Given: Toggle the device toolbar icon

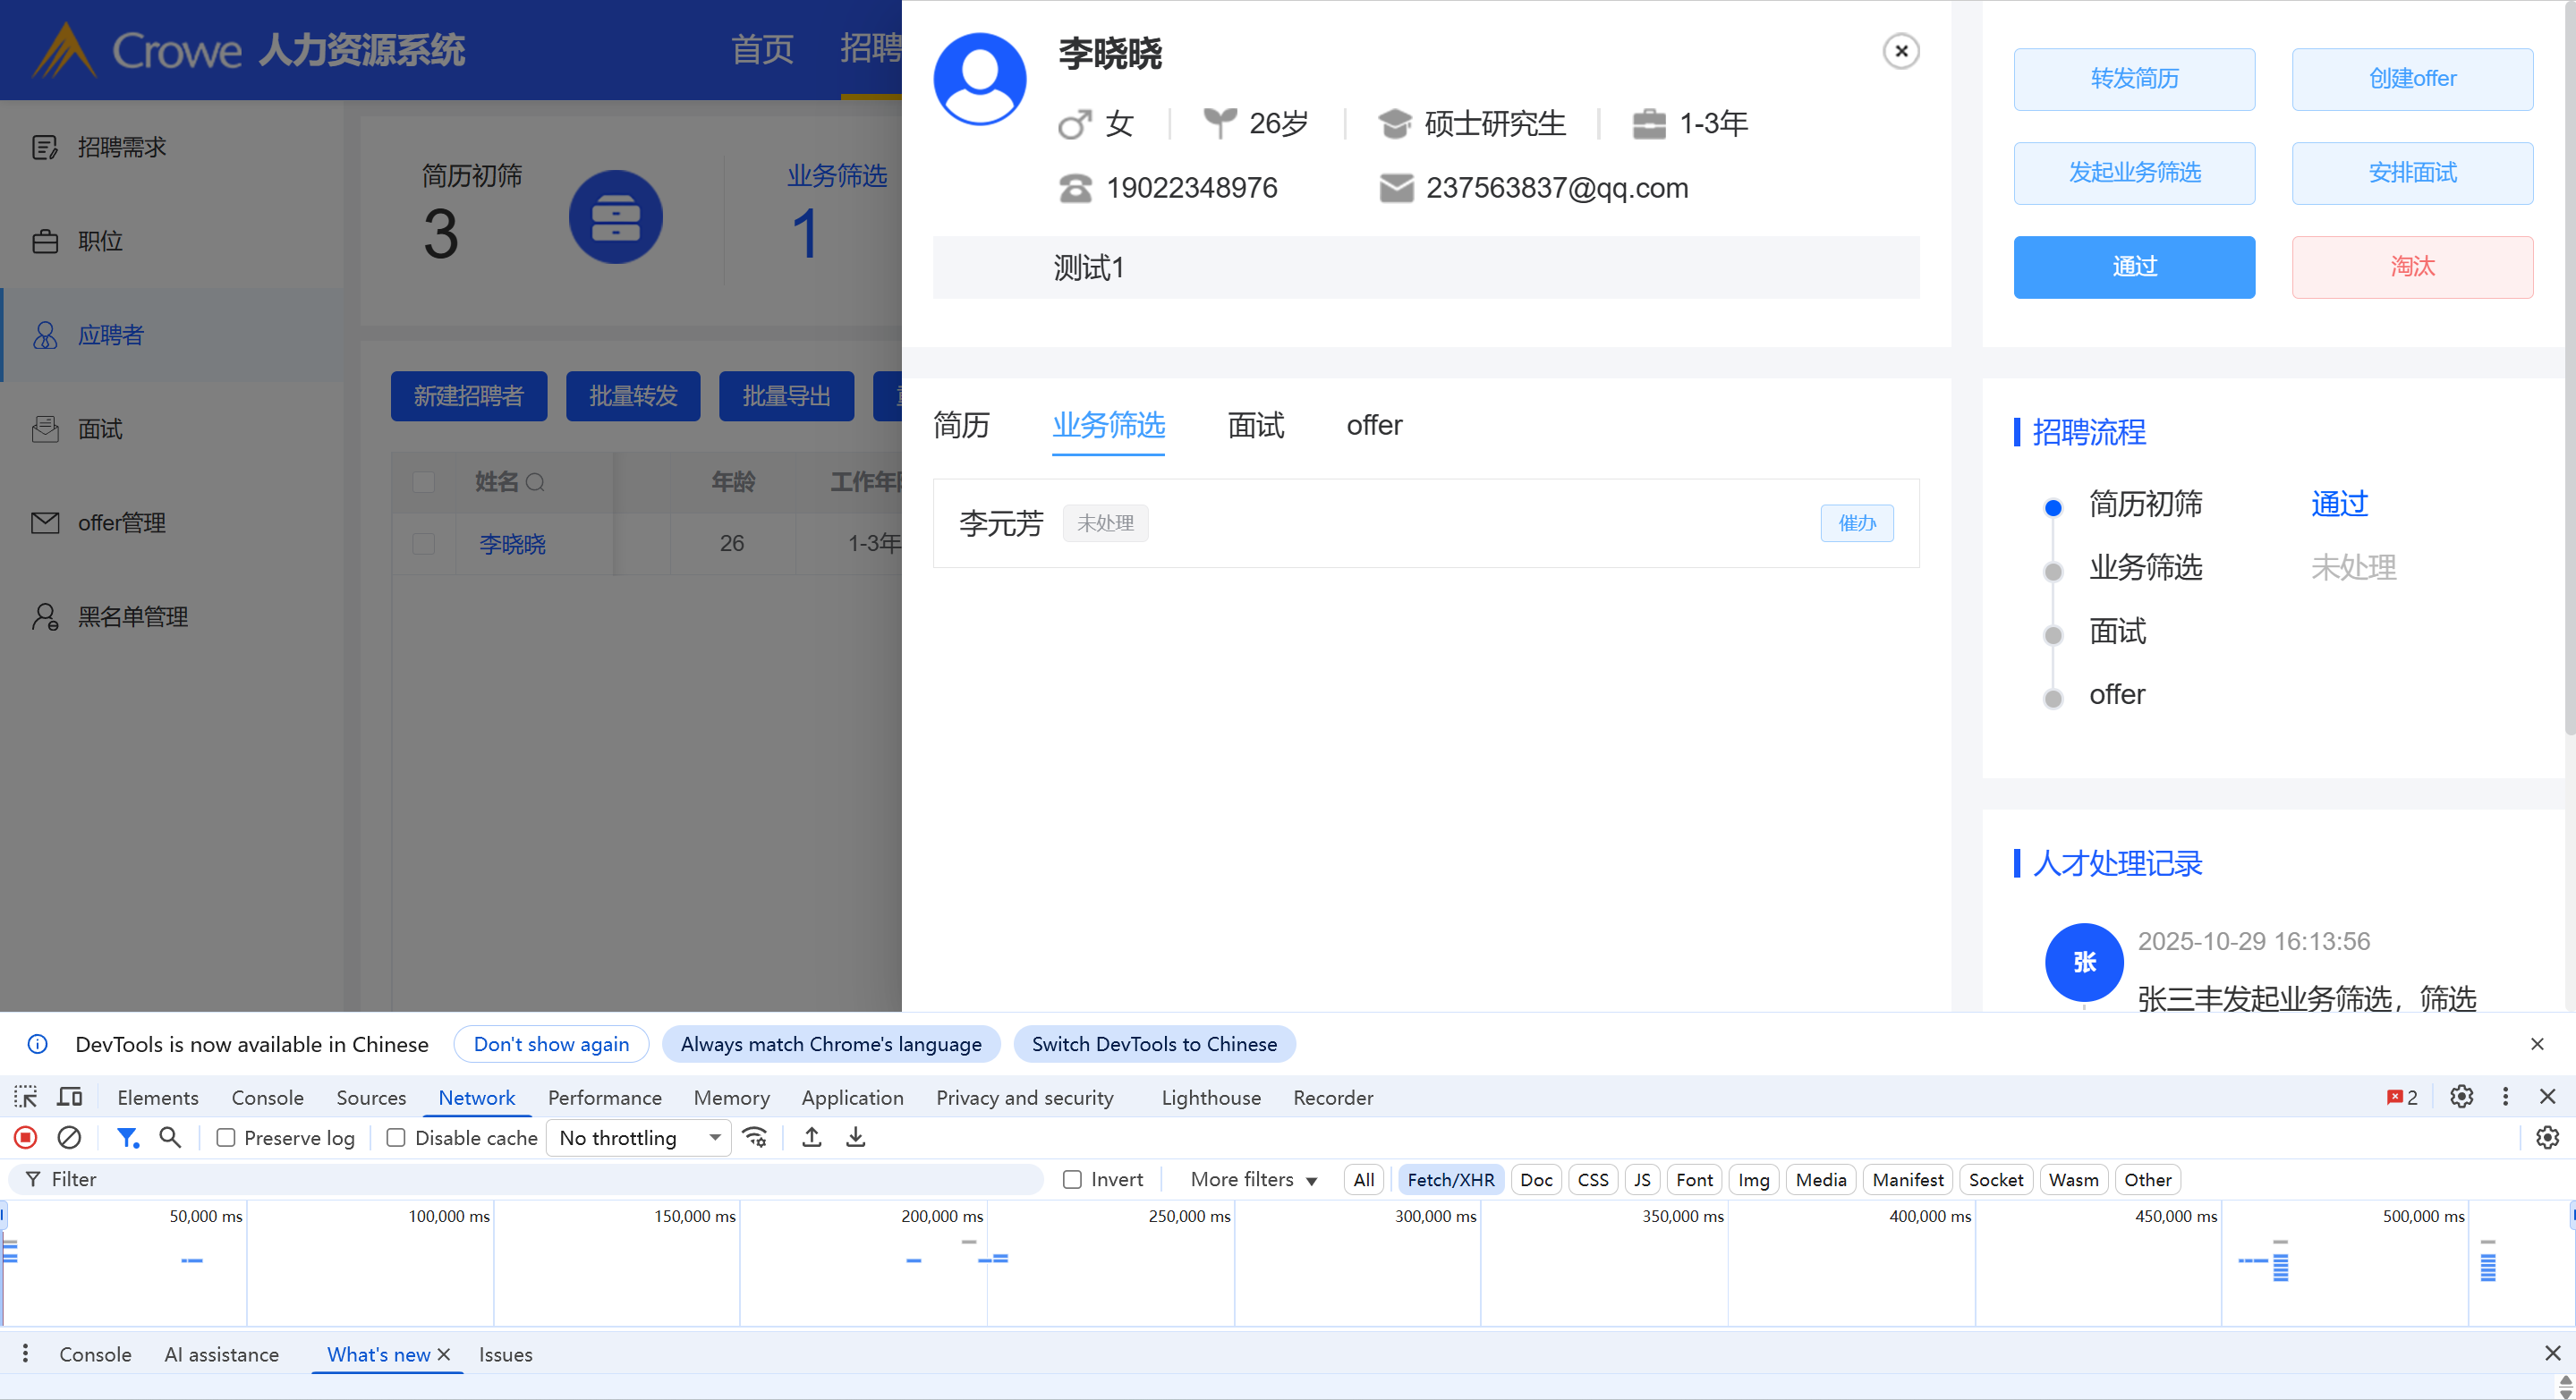Looking at the screenshot, I should click(x=69, y=1097).
